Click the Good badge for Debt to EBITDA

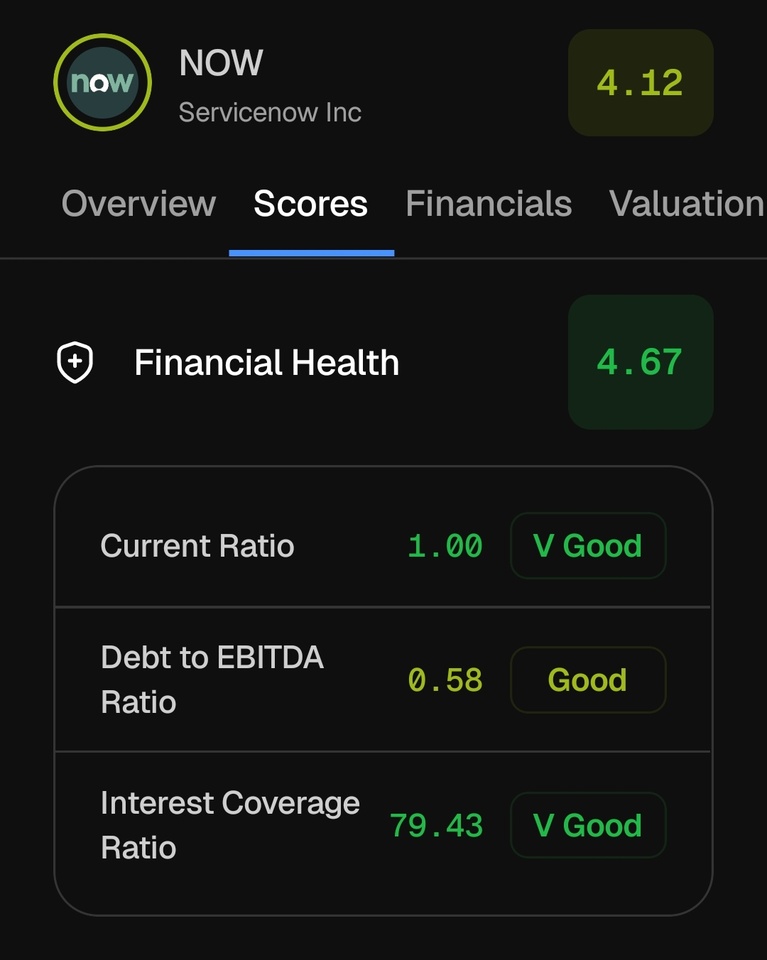click(x=588, y=680)
